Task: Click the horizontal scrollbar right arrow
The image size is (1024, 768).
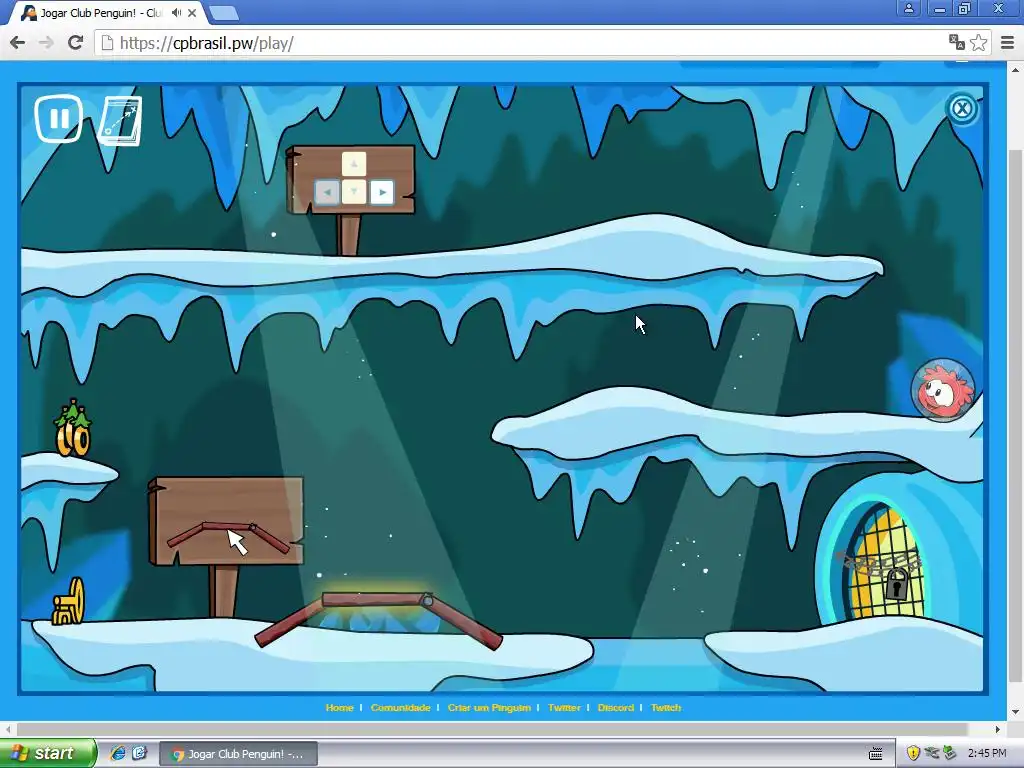Action: [x=997, y=729]
